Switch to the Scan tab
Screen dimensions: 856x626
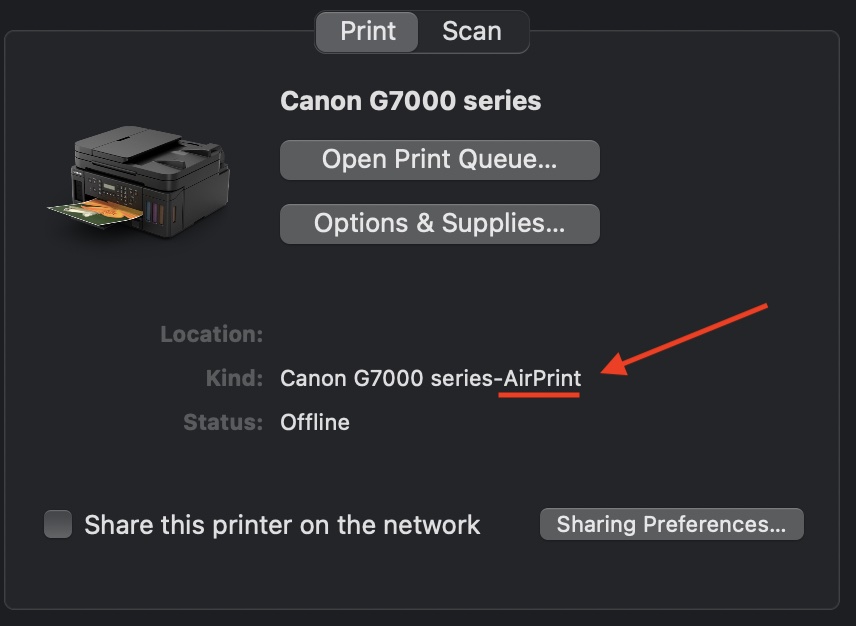pyautogui.click(x=471, y=31)
